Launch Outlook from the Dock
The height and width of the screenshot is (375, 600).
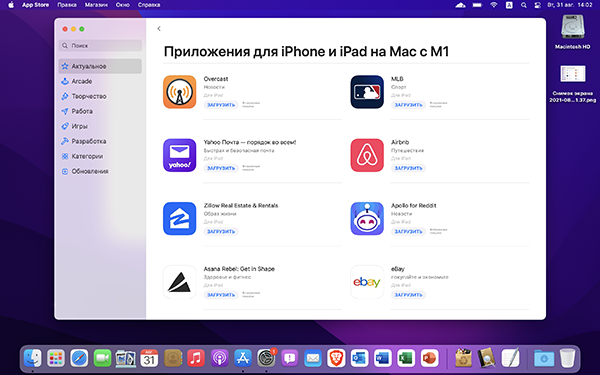(x=359, y=359)
